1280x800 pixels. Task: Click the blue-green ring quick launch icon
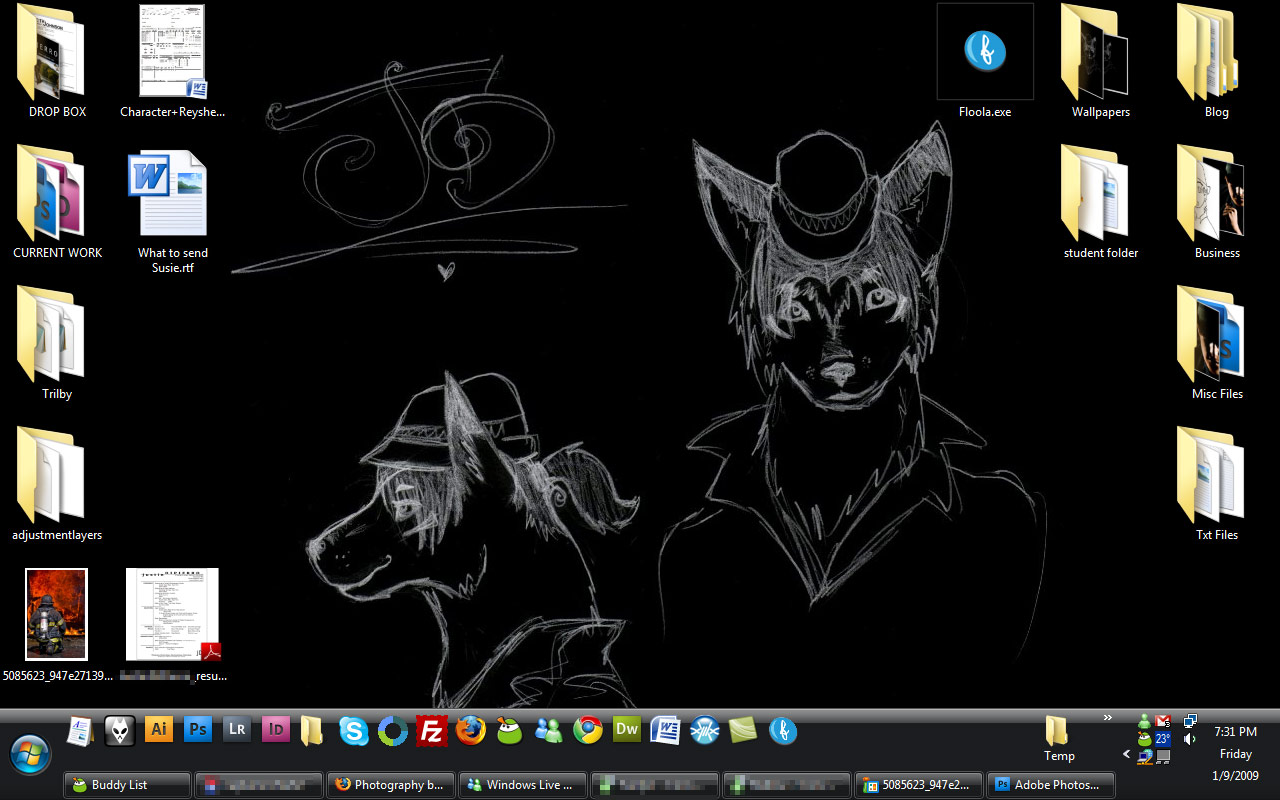click(393, 731)
